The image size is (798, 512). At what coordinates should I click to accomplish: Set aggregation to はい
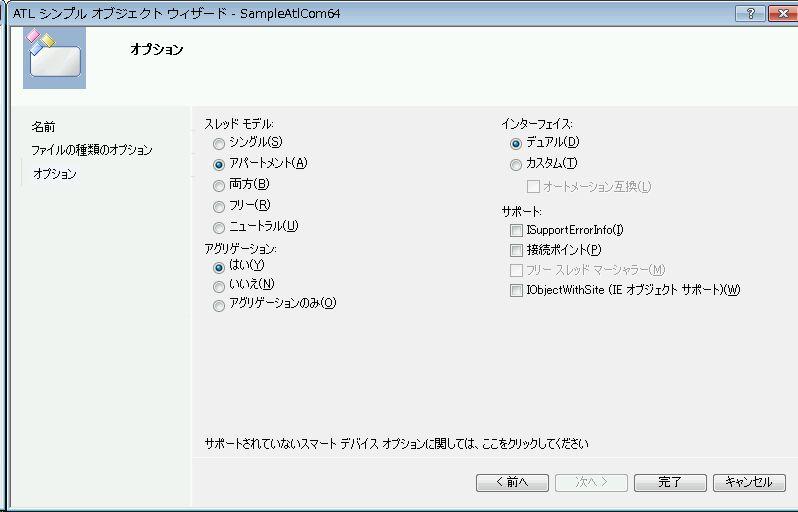(219, 266)
